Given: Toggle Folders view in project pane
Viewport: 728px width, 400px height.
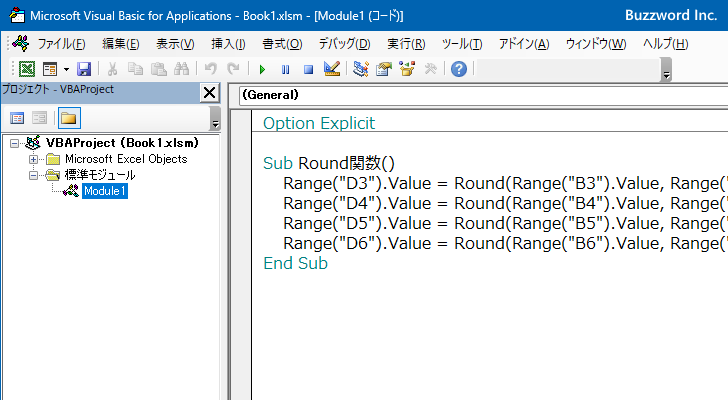Looking at the screenshot, I should click(69, 118).
